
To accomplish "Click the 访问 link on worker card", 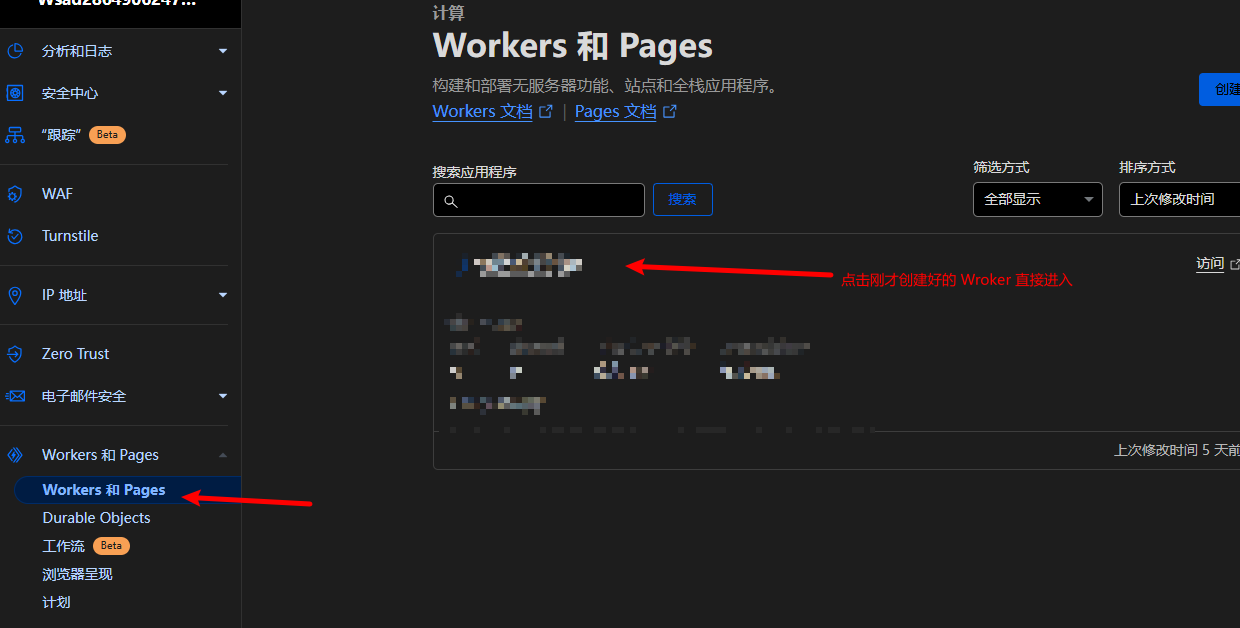I will coord(1210,264).
